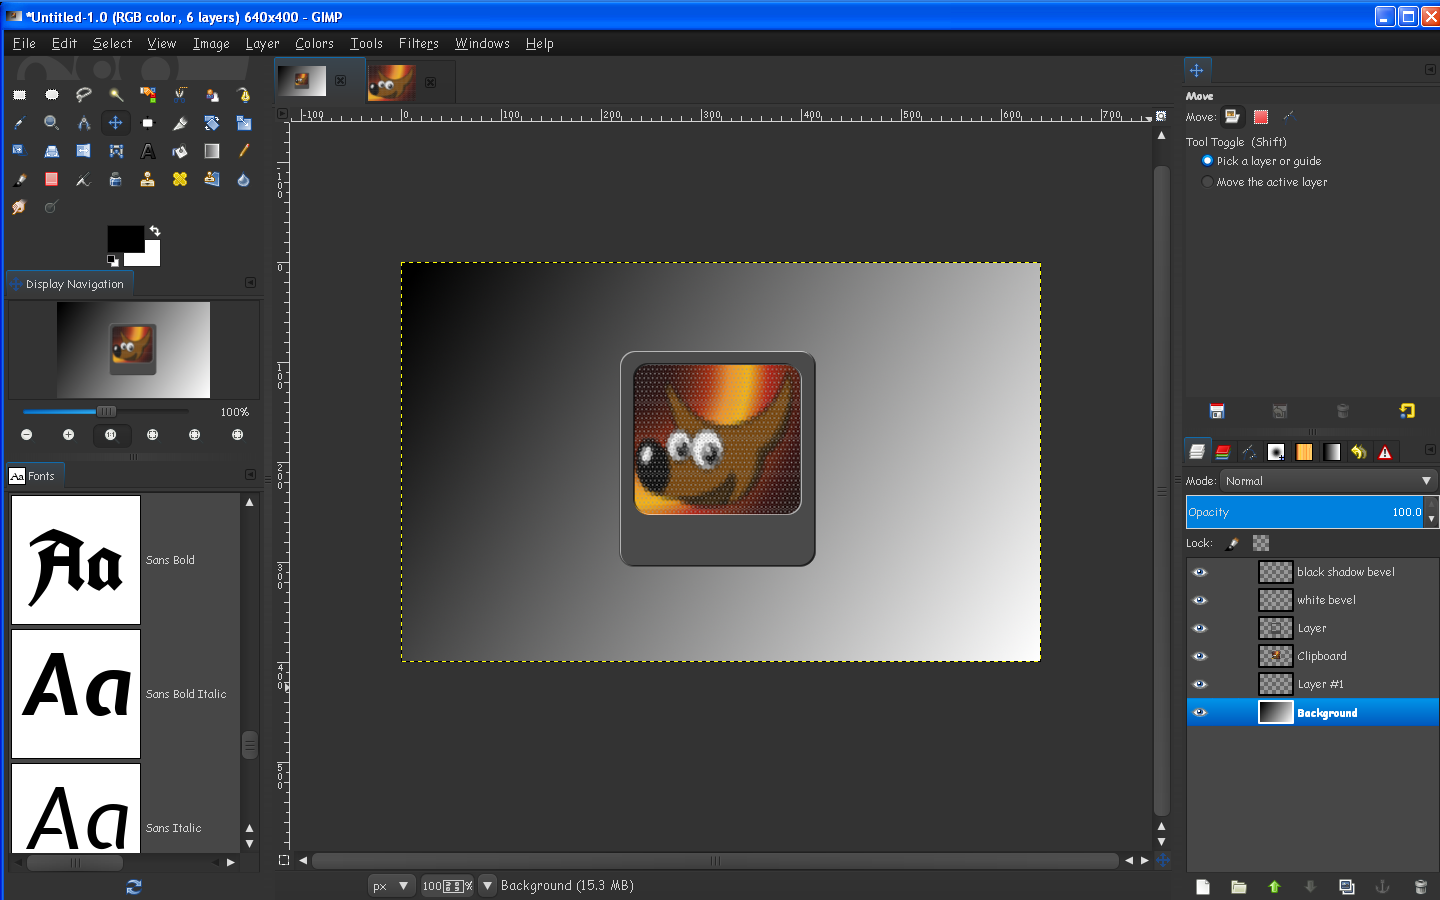1440x900 pixels.
Task: Select the Blur/Sharpen droplet tool
Action: point(244,180)
